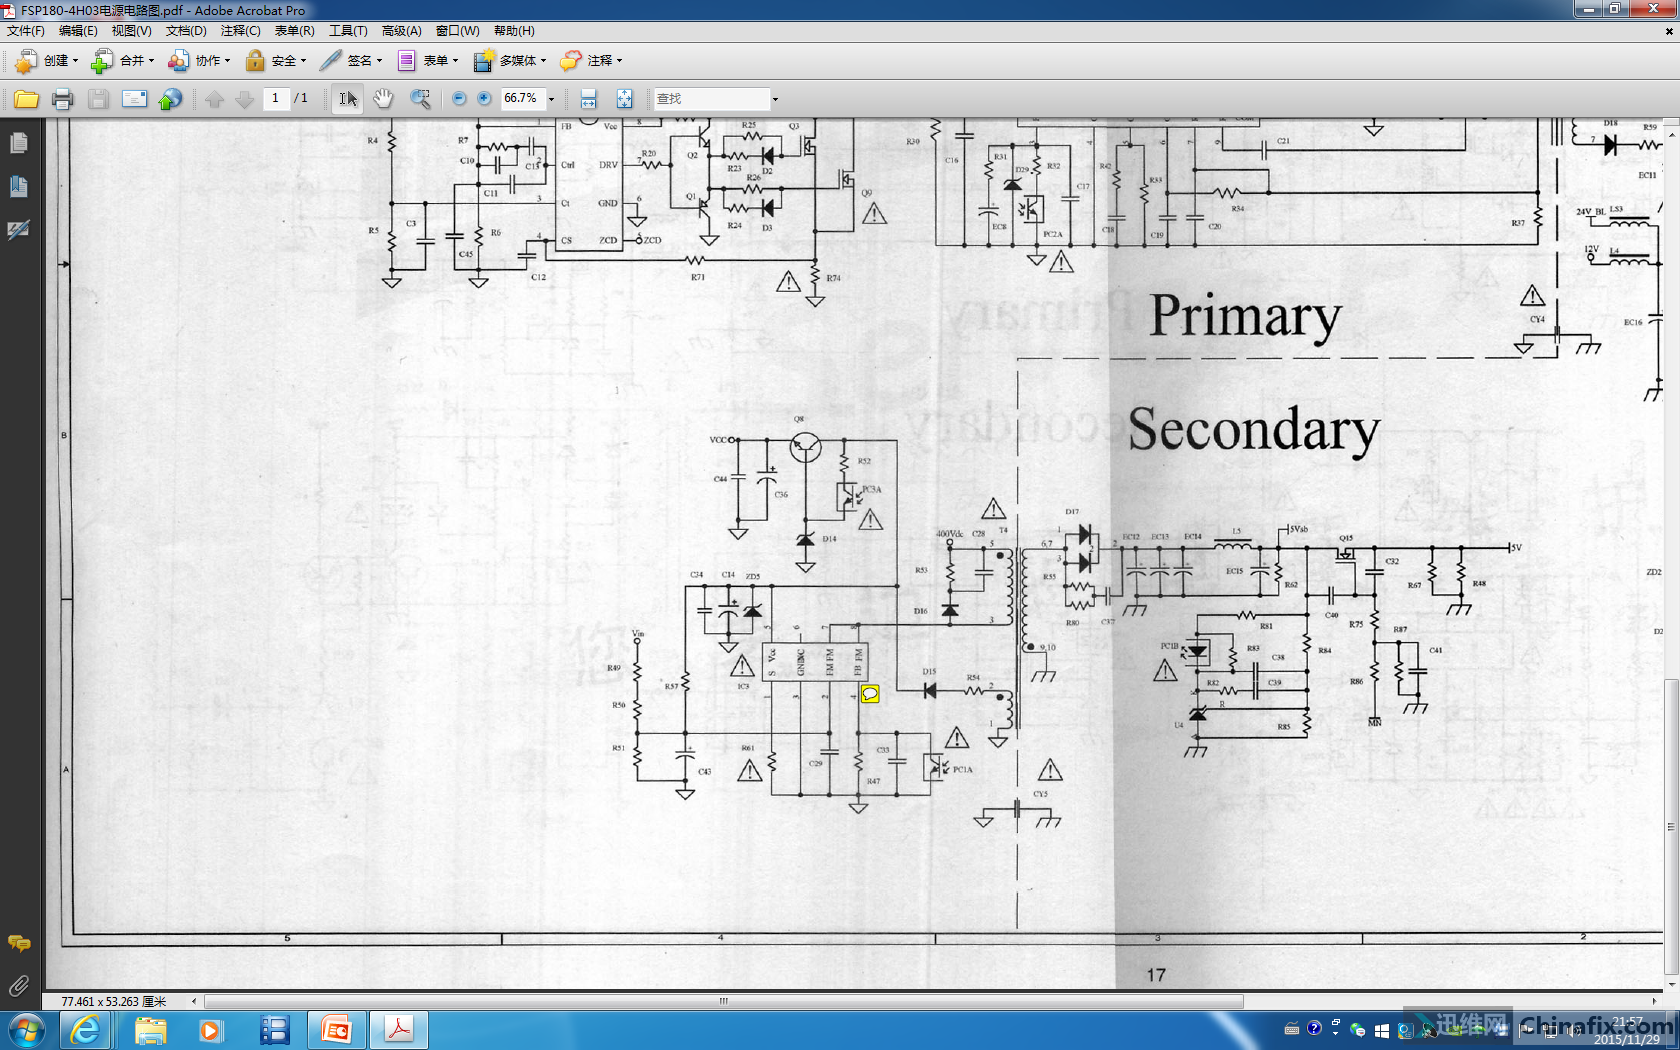Open the Bookmarks panel in left sidebar

(x=18, y=187)
